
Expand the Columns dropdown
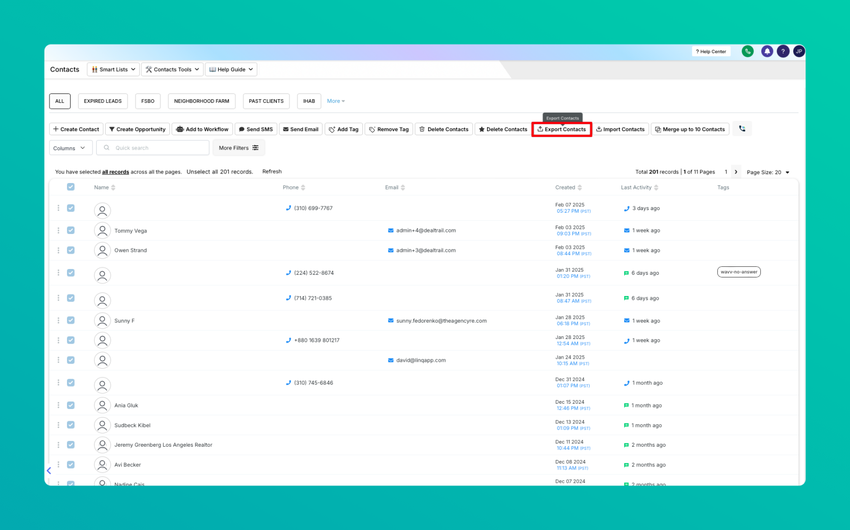click(69, 148)
